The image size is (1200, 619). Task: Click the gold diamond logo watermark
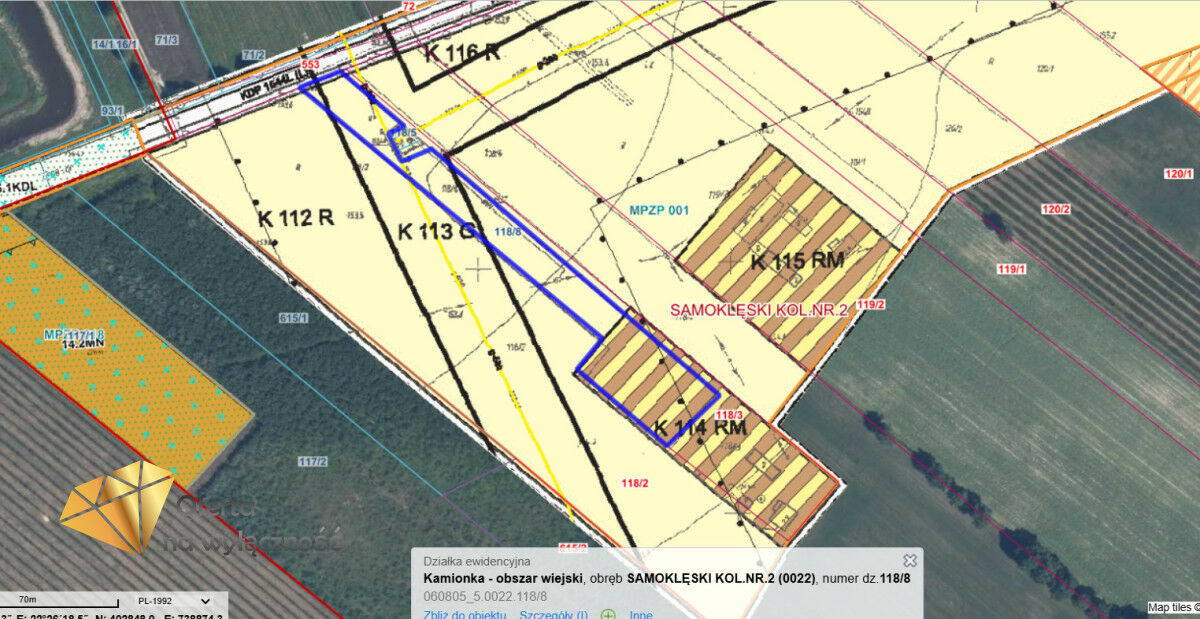tap(115, 505)
